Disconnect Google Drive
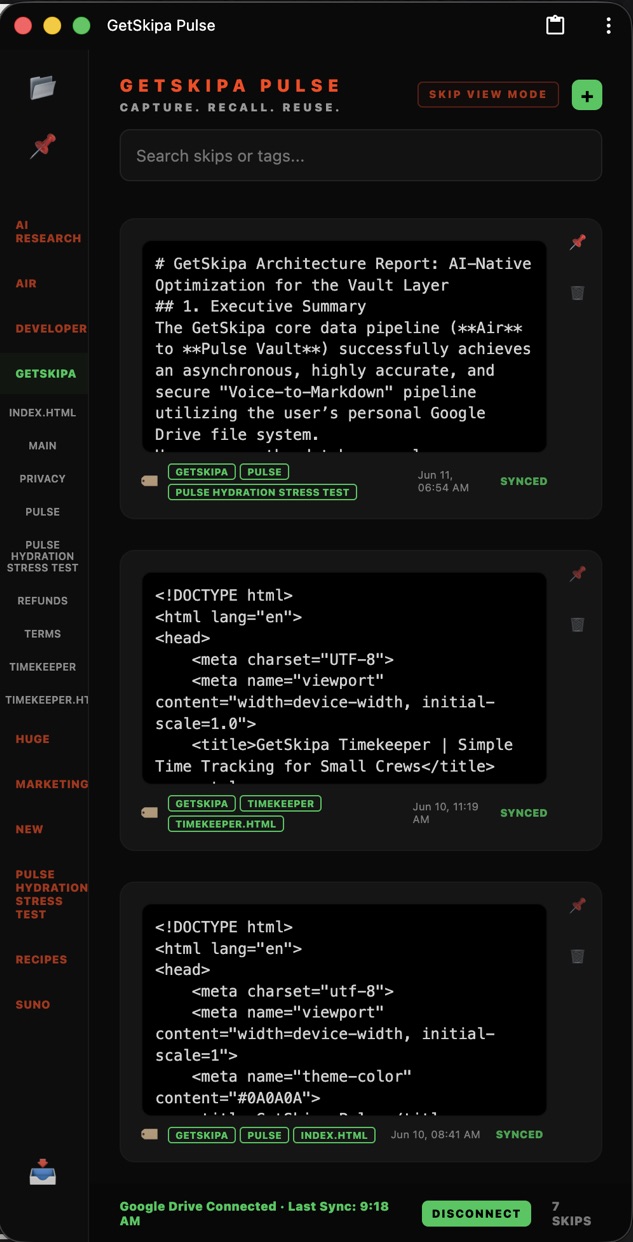The width and height of the screenshot is (633, 1242). 476,1214
